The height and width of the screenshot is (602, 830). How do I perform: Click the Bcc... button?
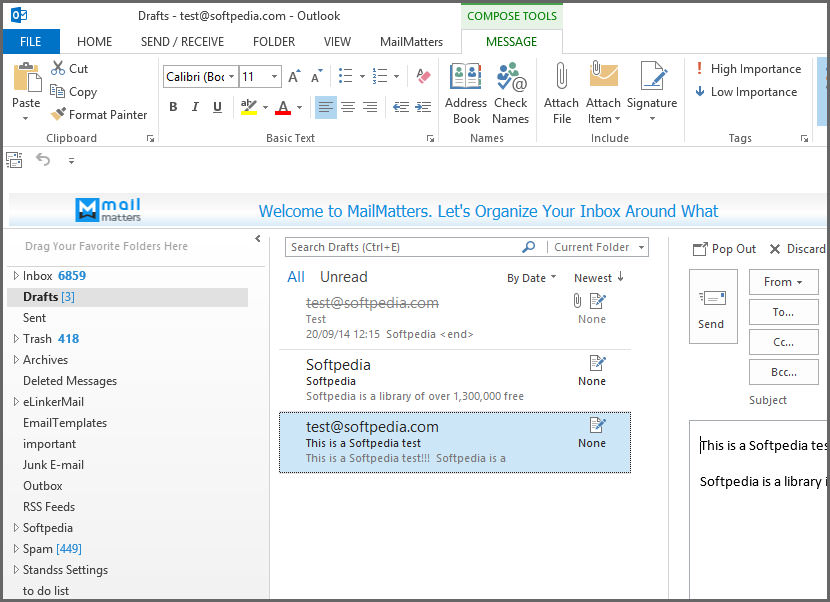click(x=783, y=372)
